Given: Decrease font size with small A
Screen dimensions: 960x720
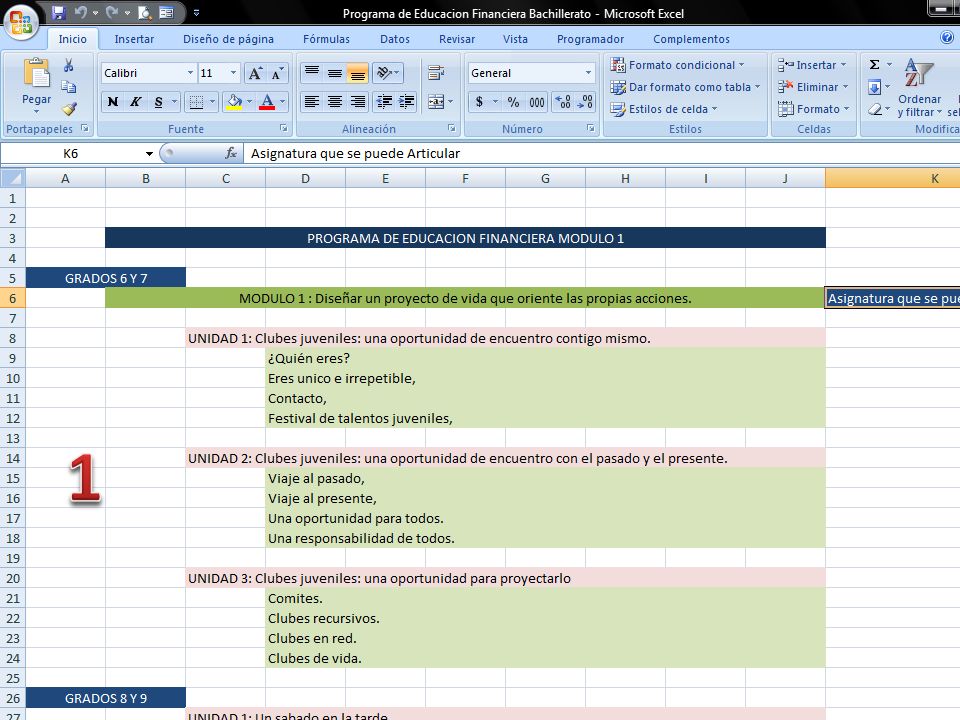Looking at the screenshot, I should click(x=277, y=73).
